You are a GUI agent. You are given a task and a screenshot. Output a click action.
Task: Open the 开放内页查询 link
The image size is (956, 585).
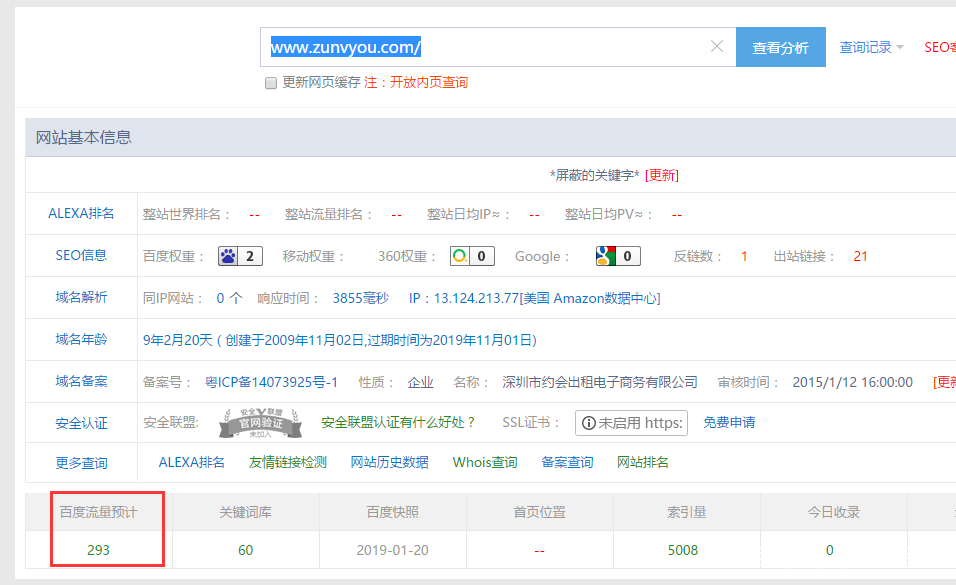coord(427,82)
